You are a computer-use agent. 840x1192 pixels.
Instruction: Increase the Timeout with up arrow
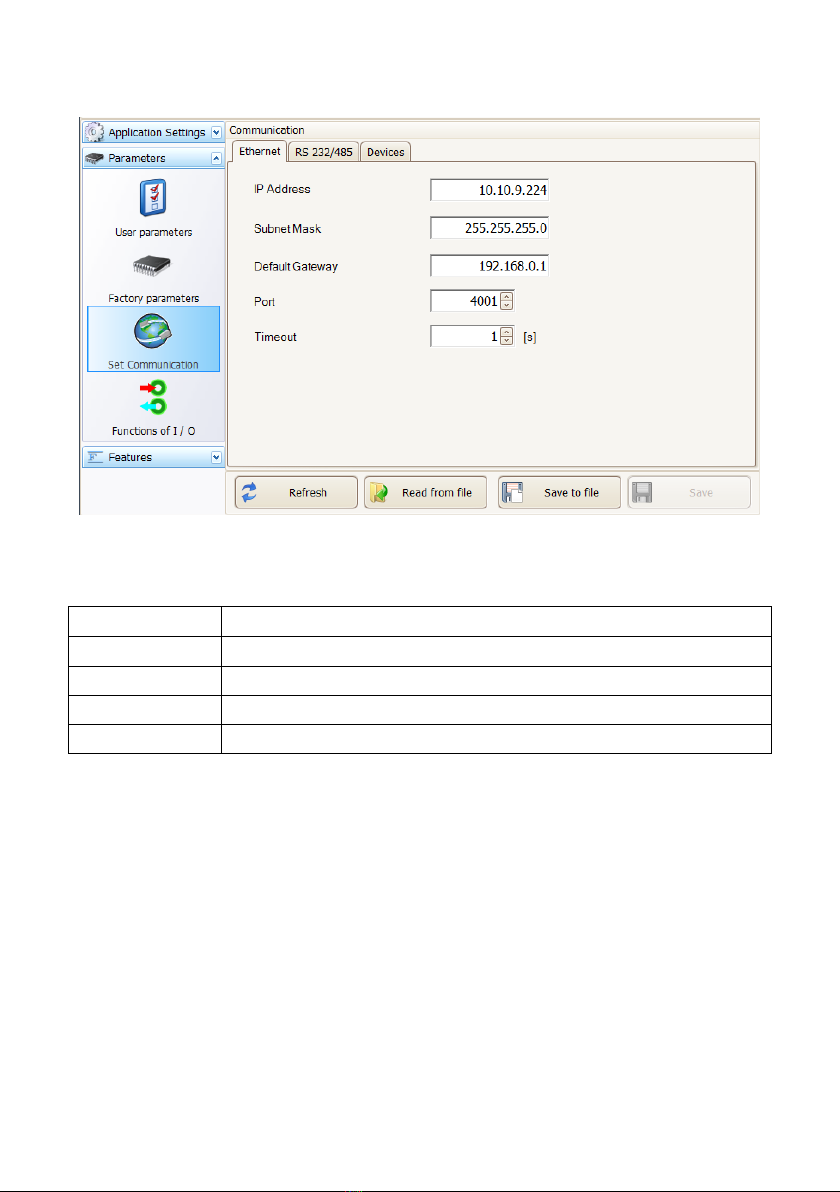(507, 331)
